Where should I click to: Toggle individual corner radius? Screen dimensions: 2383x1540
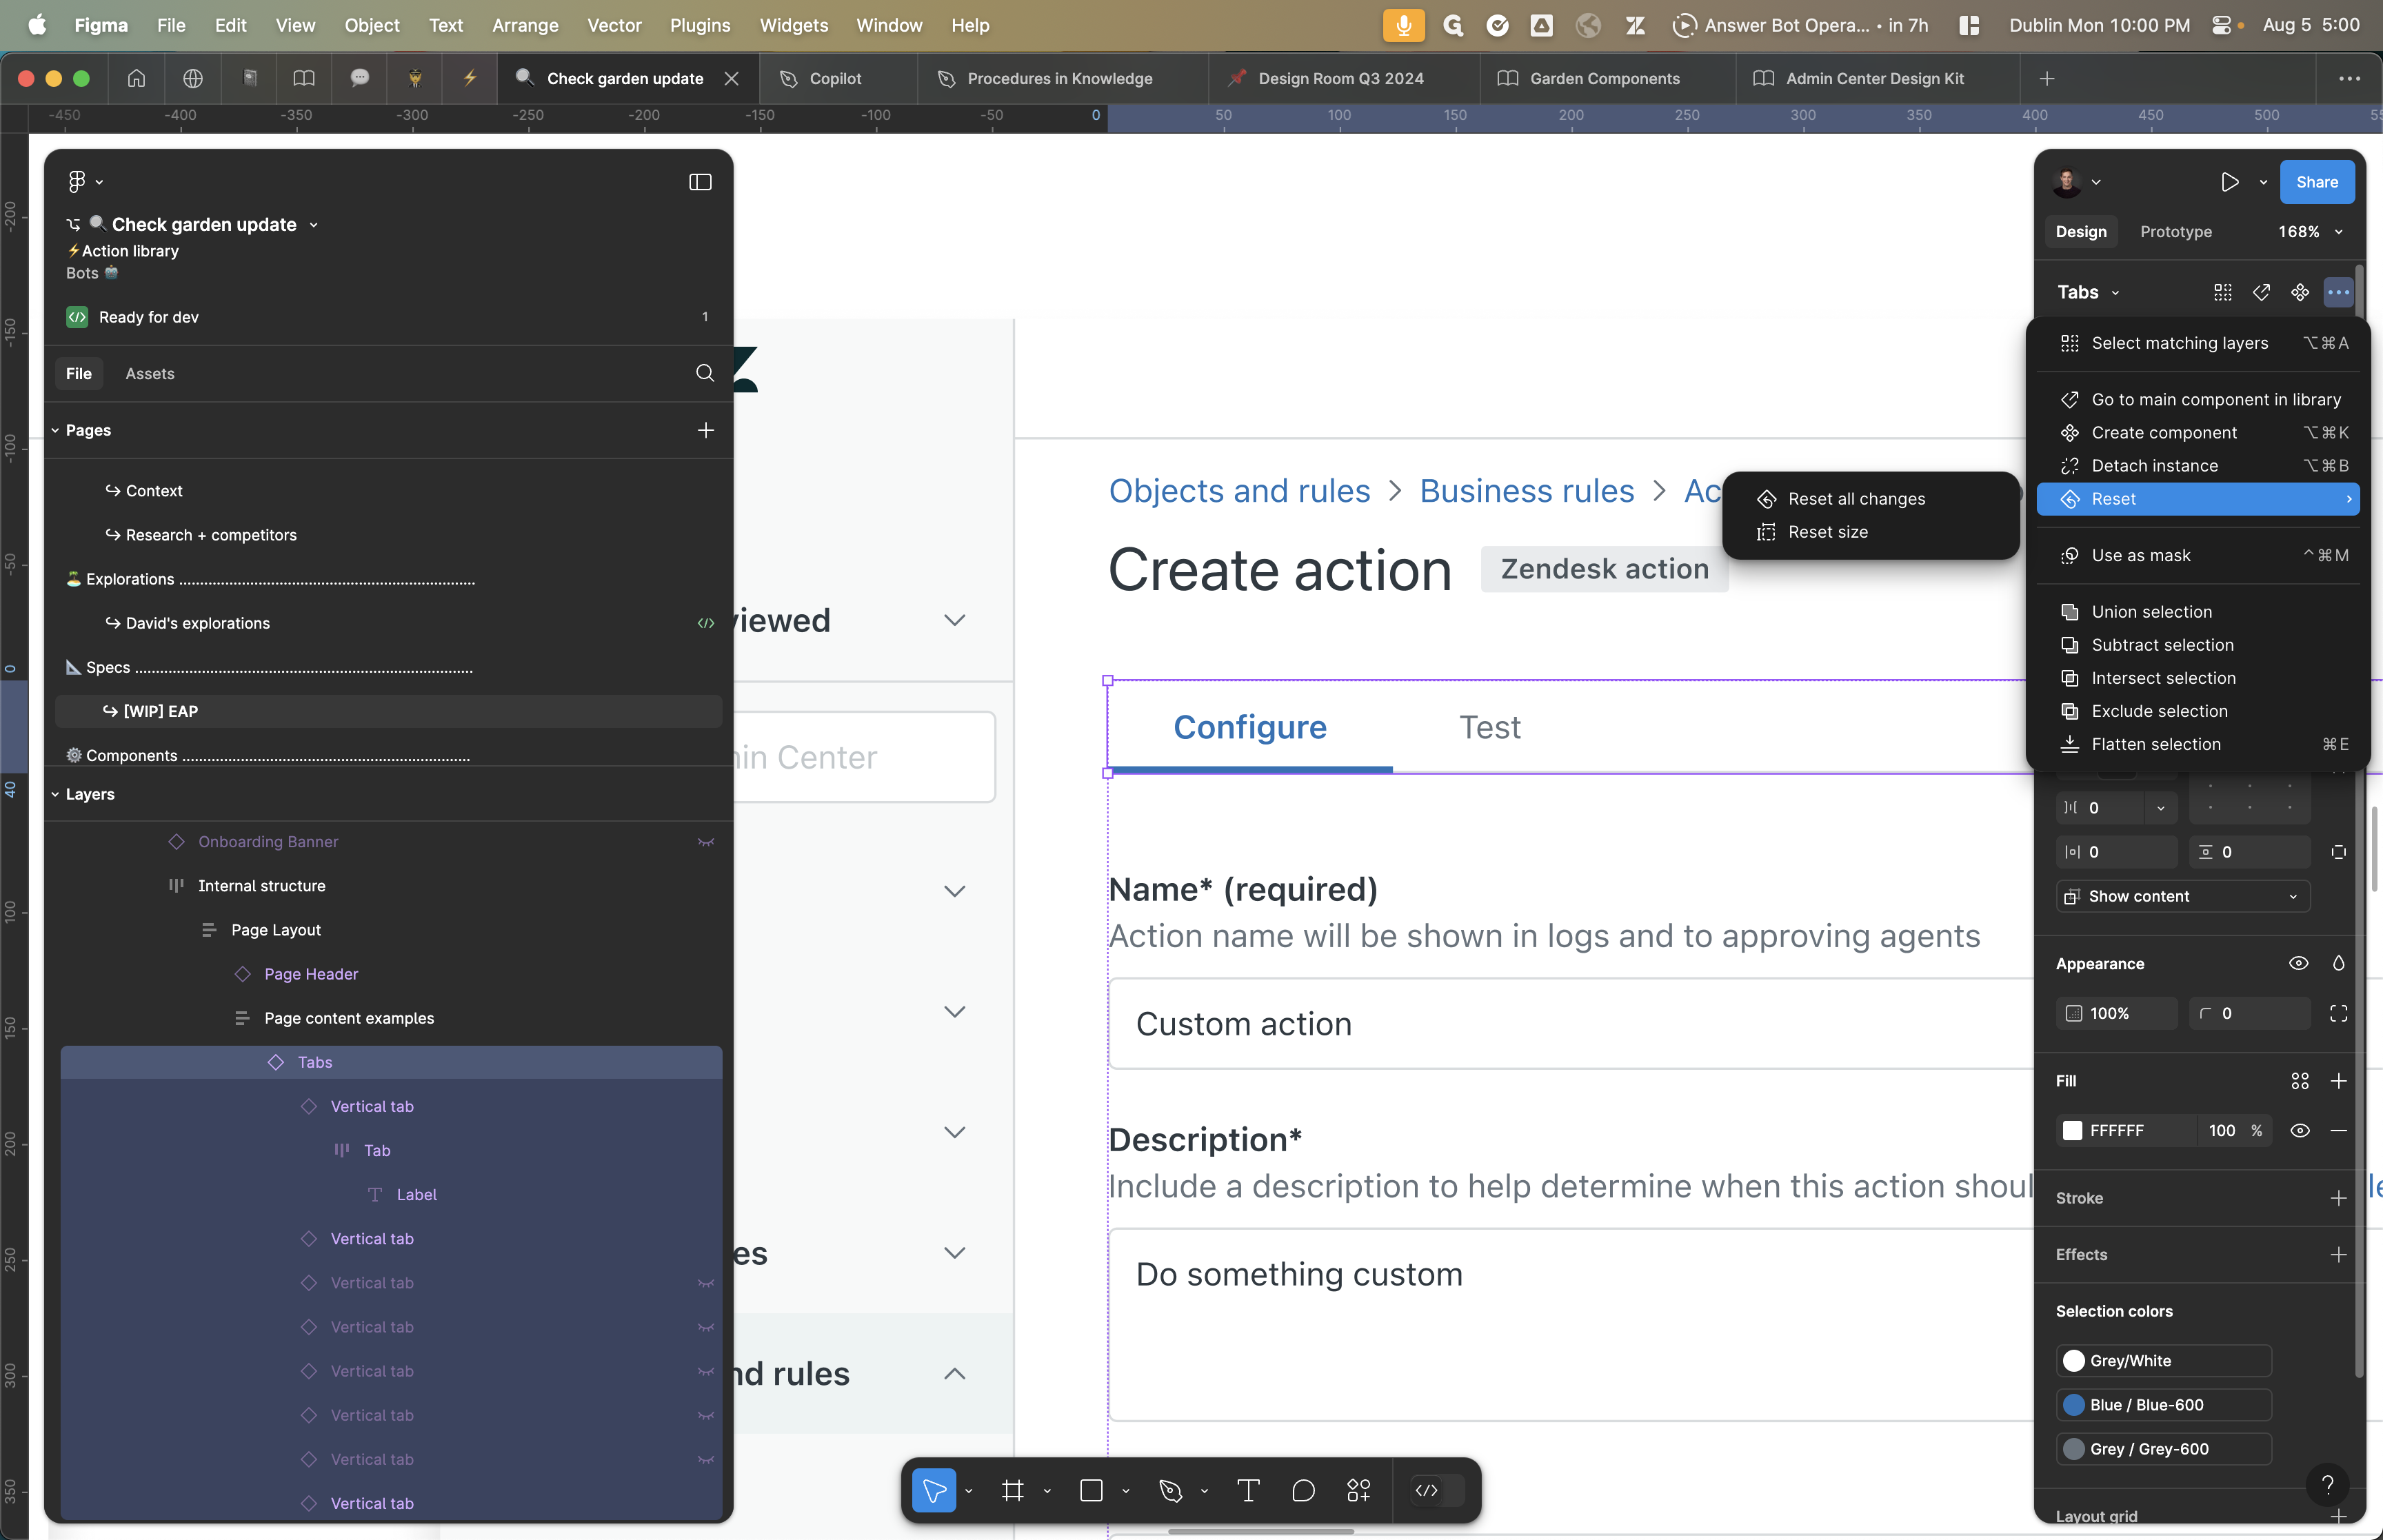coord(2338,1013)
